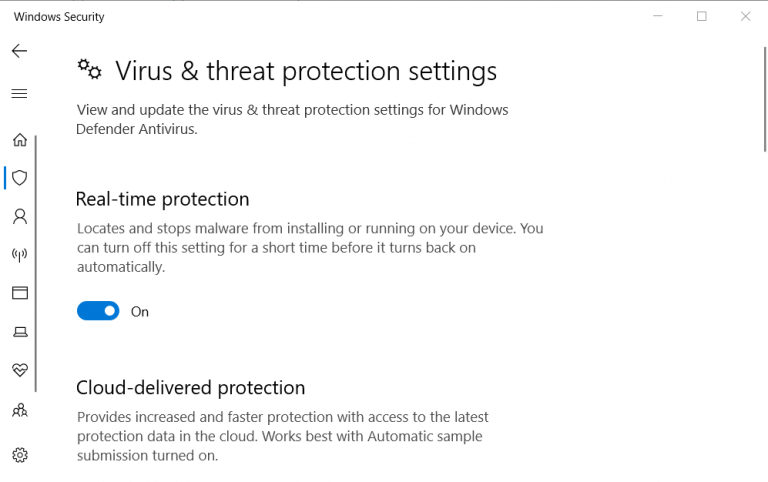This screenshot has width=768, height=482.
Task: Click the gears icon beside page title
Action: click(x=90, y=70)
